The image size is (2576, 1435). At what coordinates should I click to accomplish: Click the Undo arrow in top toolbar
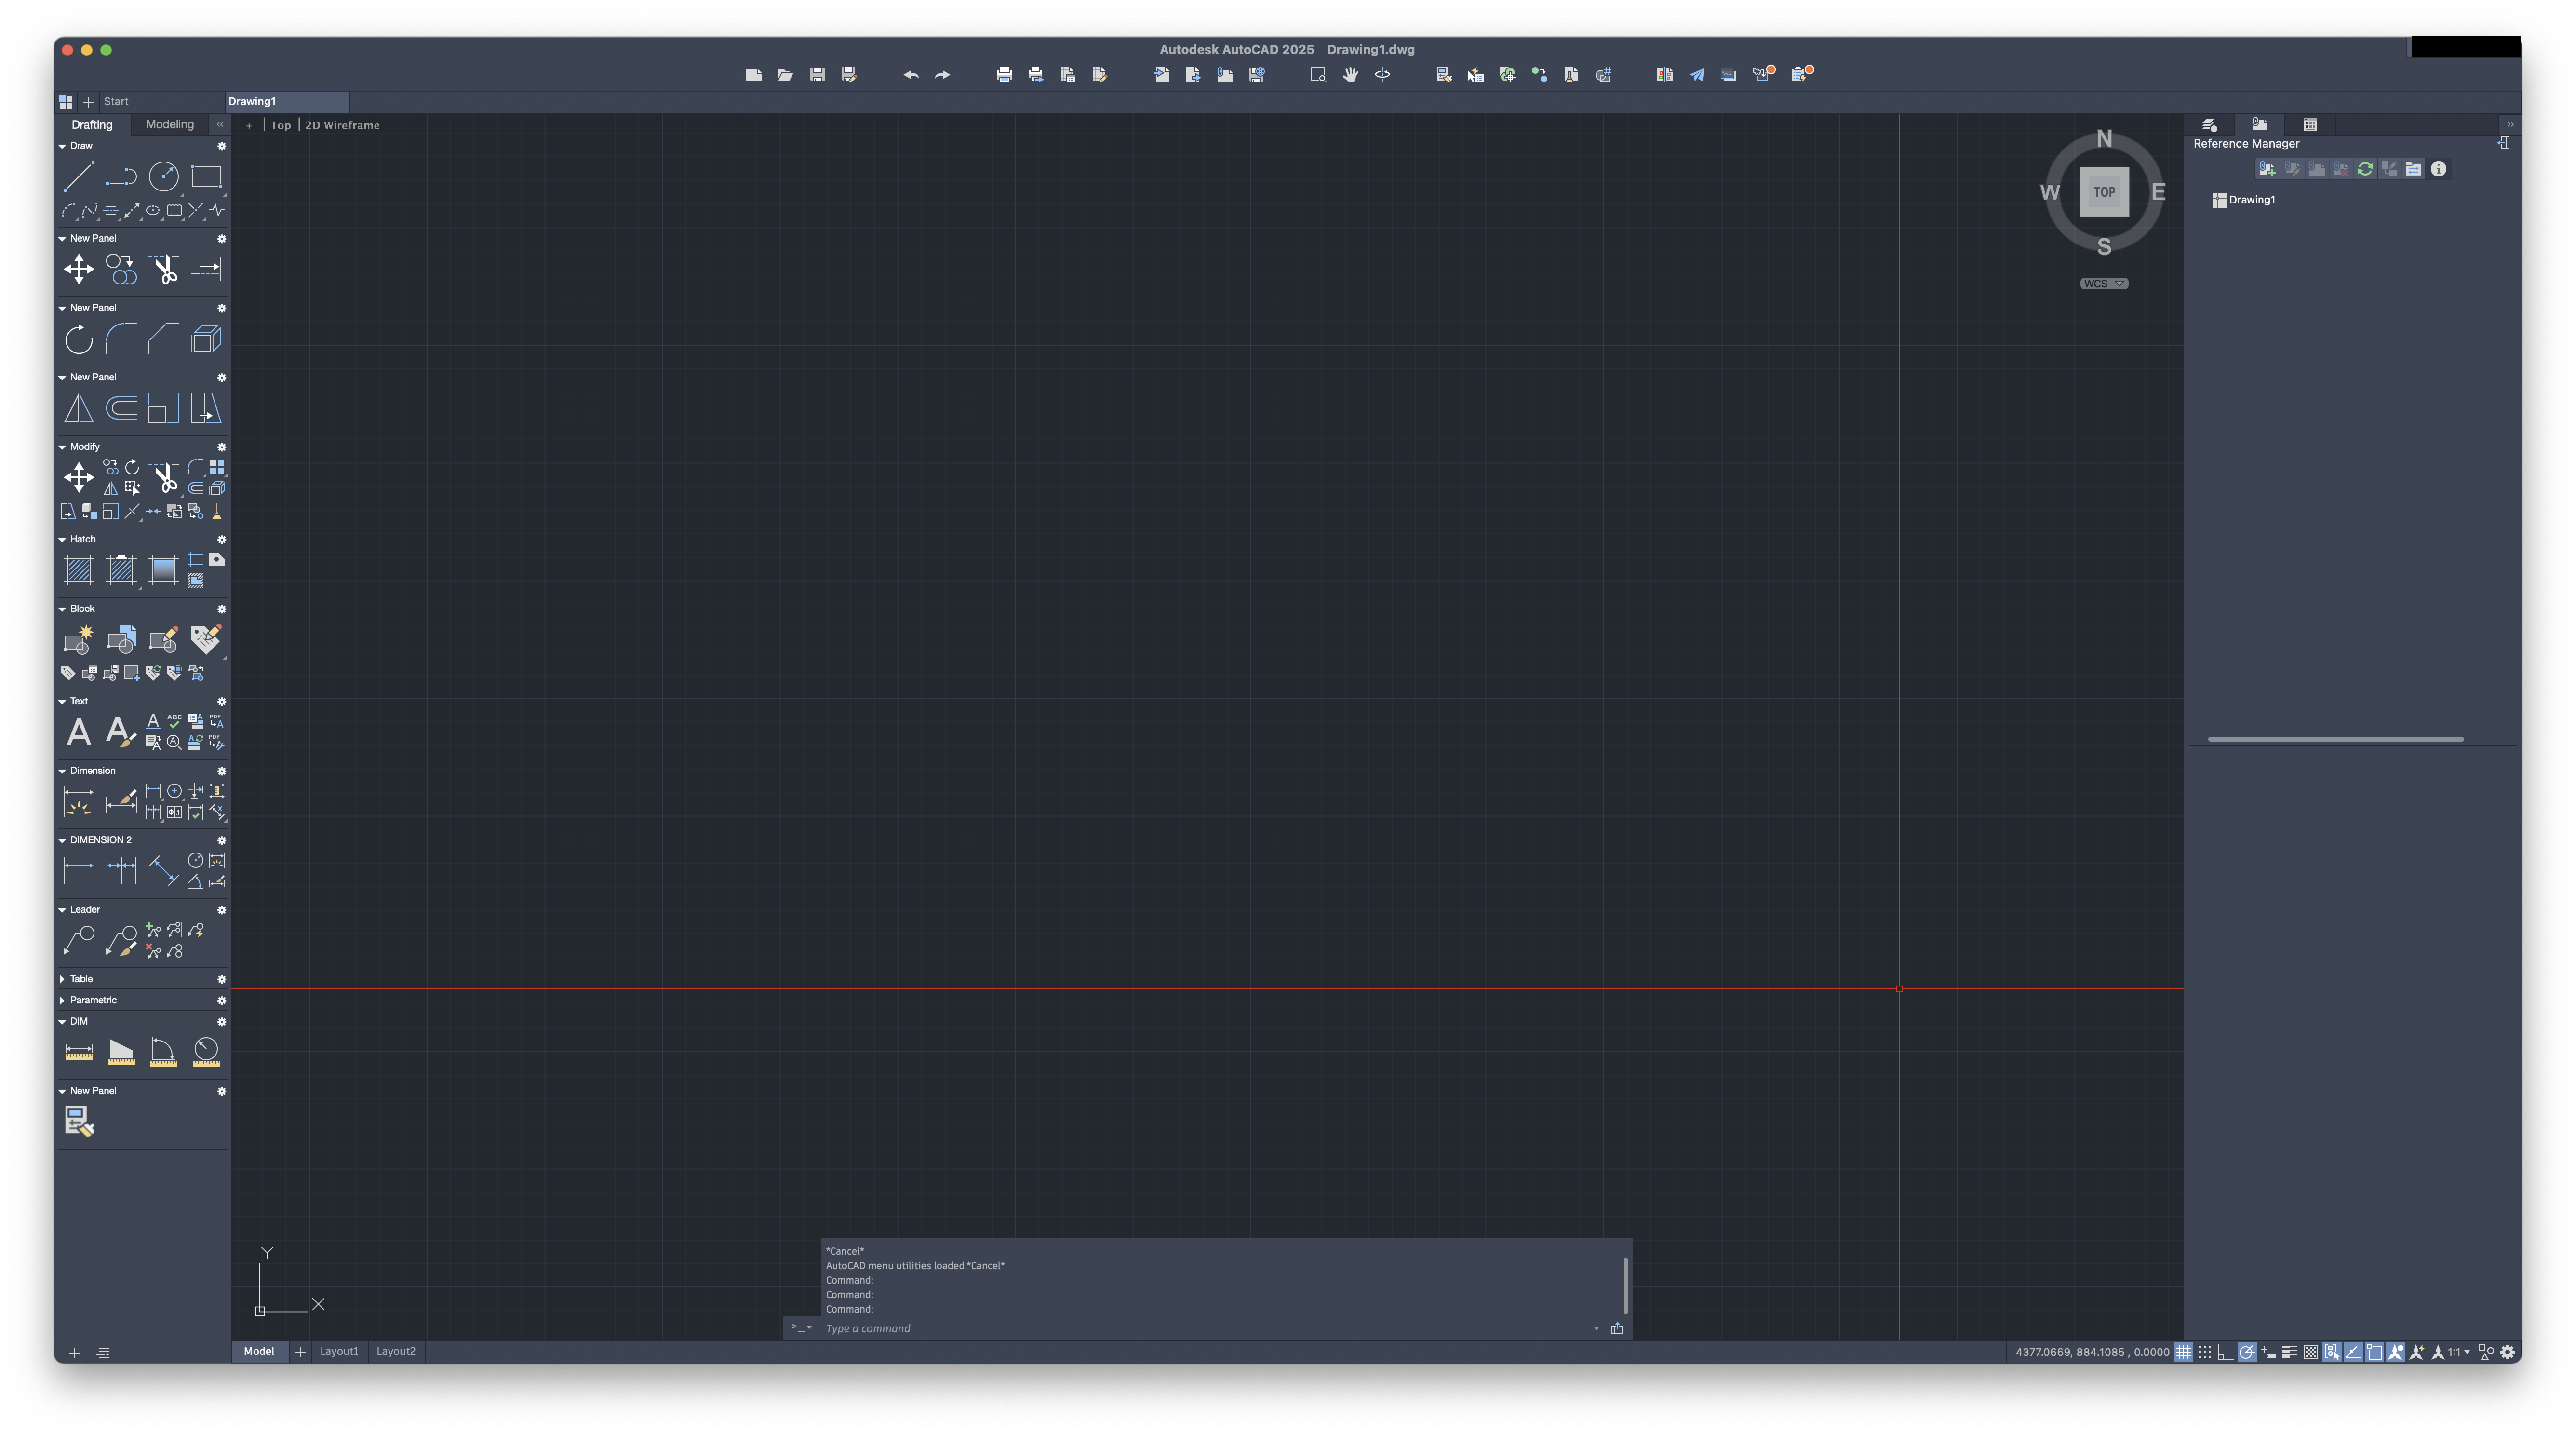pos(910,75)
